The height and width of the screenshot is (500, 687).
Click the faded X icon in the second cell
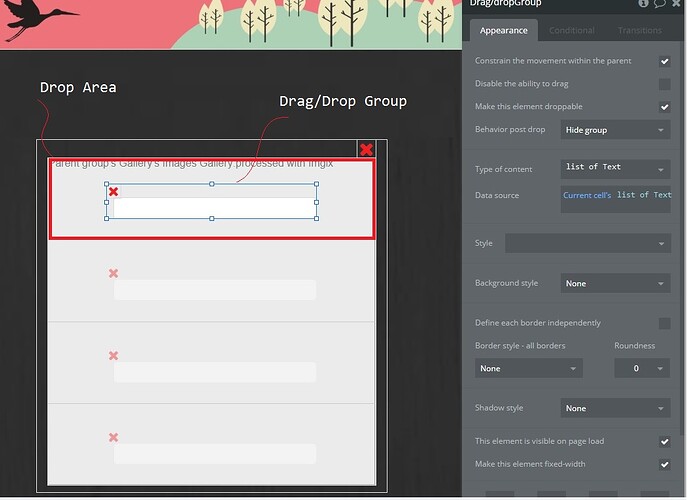point(113,273)
